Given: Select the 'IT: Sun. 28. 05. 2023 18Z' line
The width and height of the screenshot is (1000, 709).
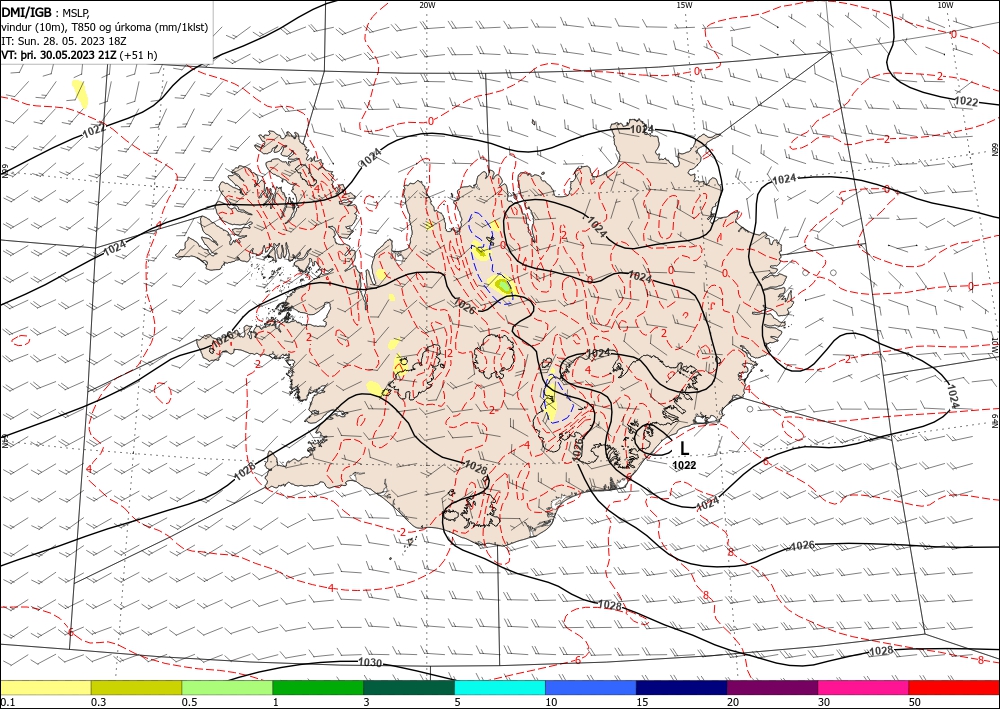Looking at the screenshot, I should (x=64, y=41).
